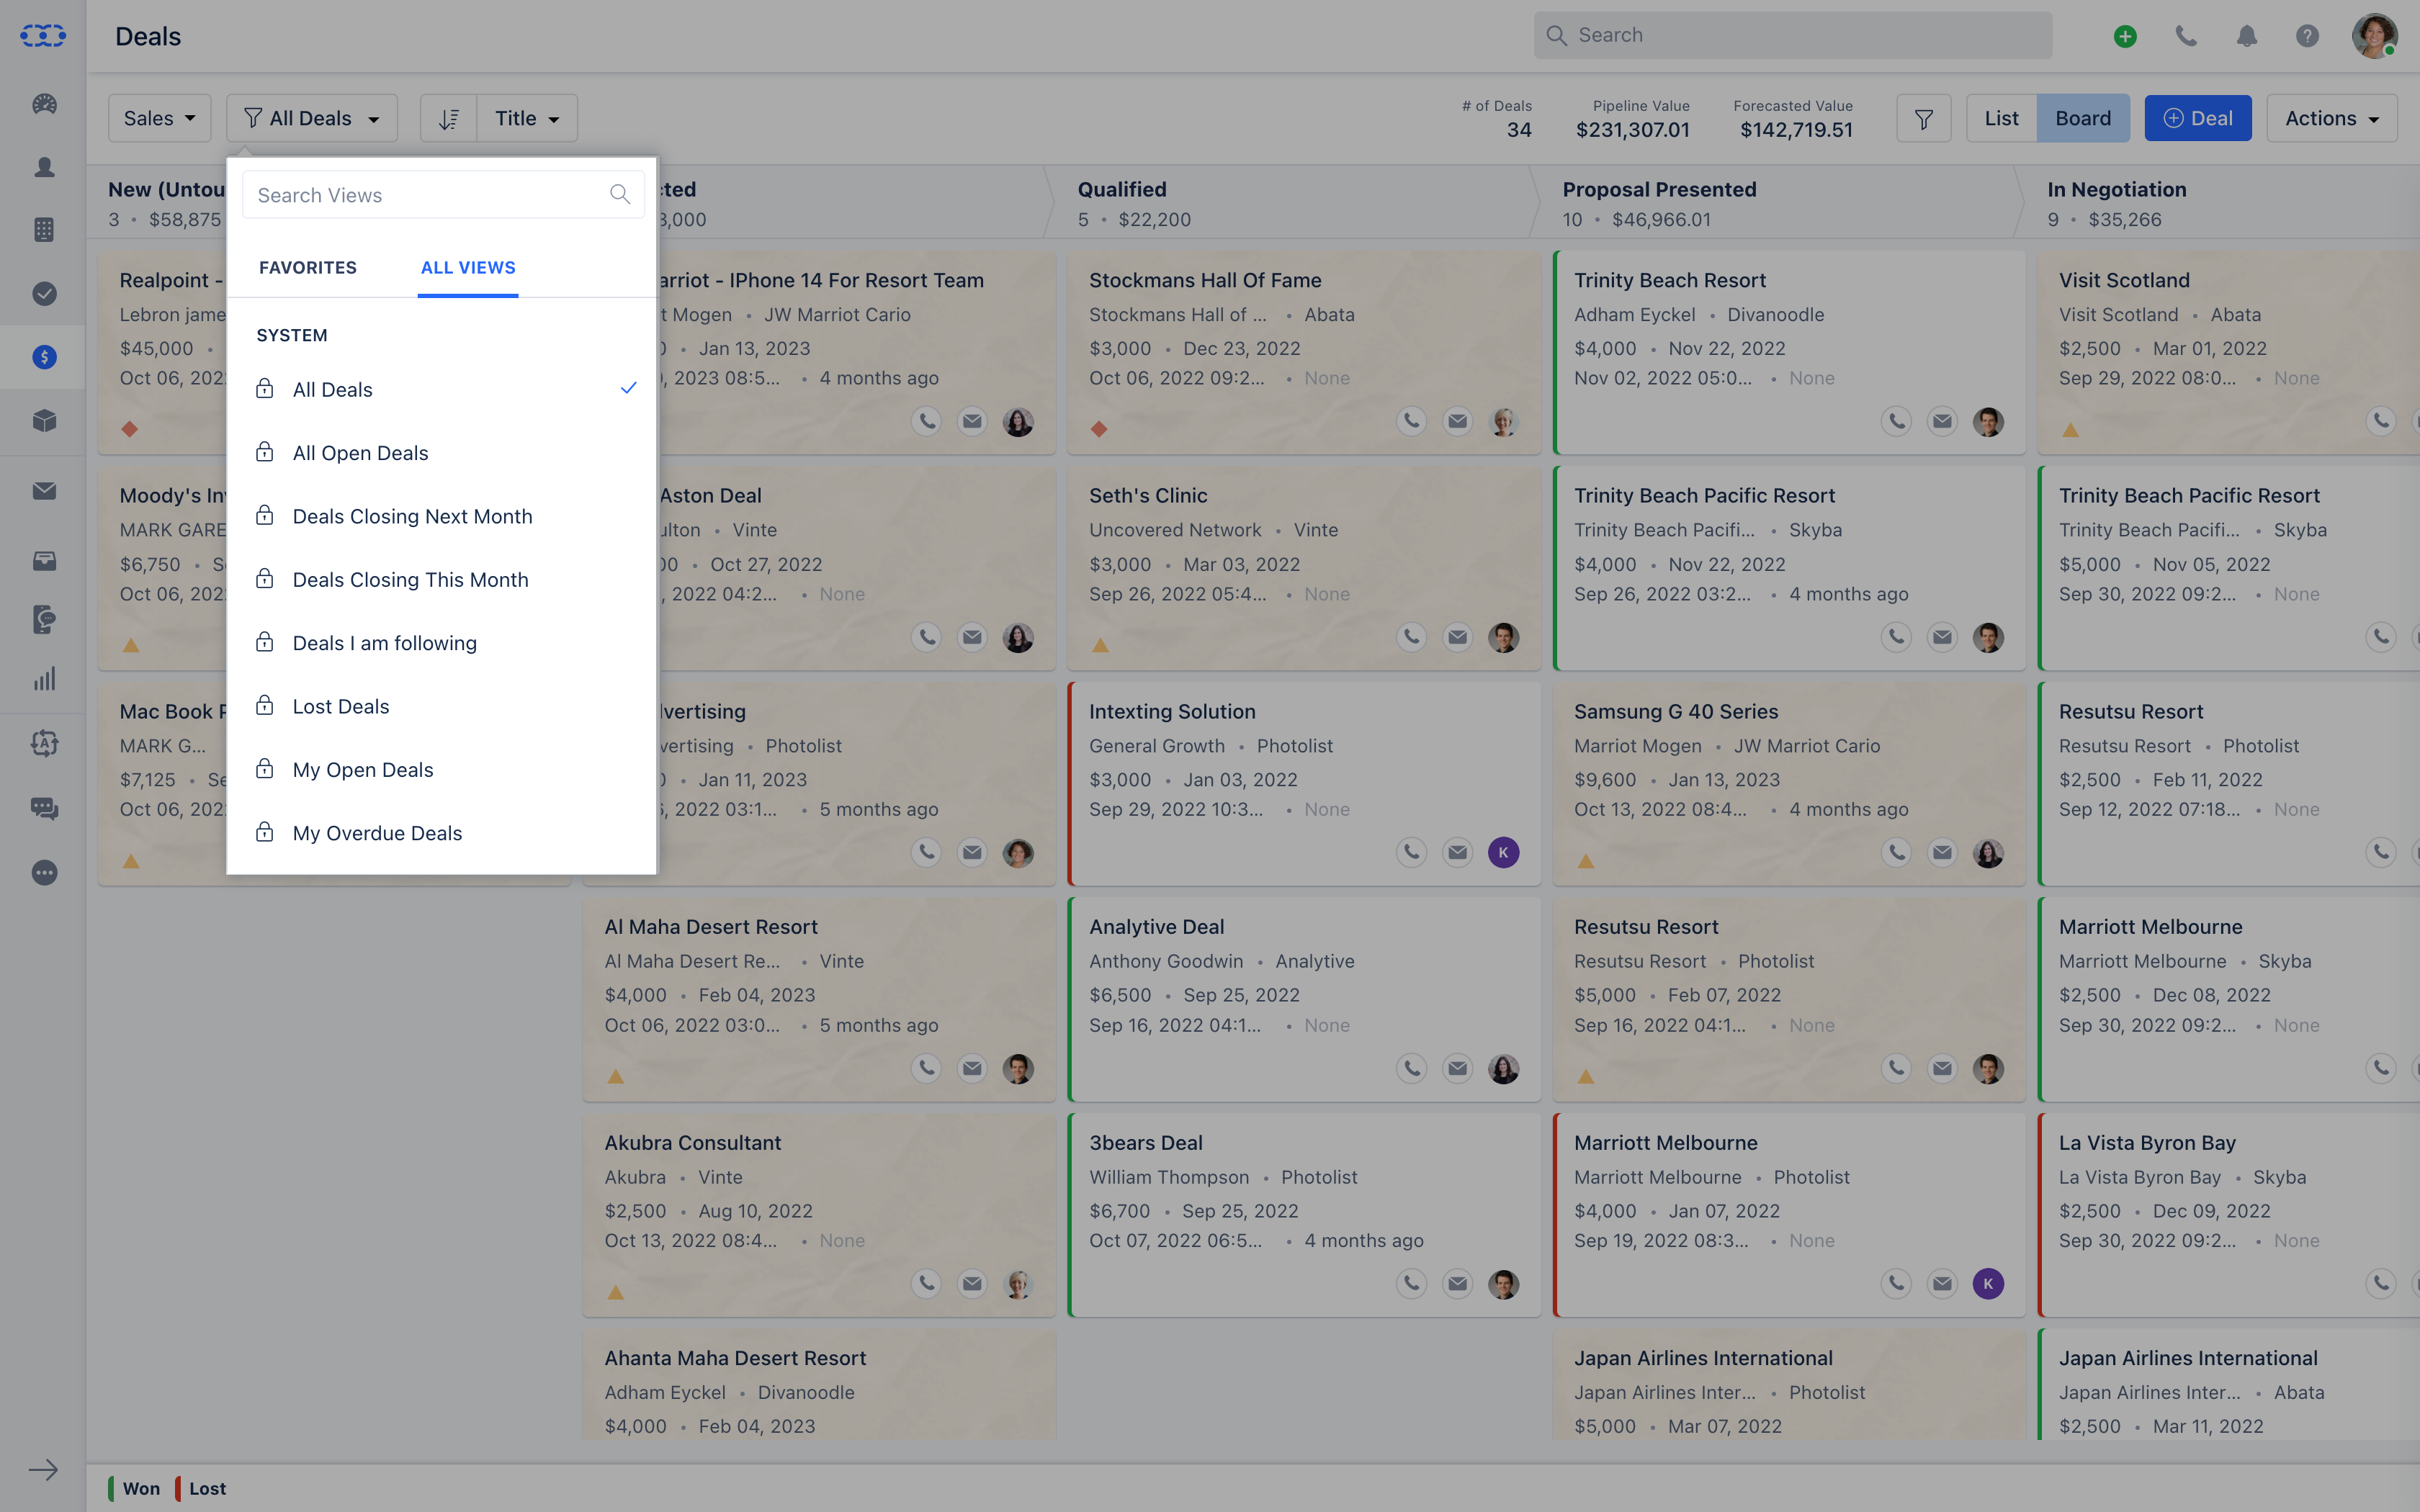
Task: Open Al Maha Desert Resort deal
Action: point(710,926)
